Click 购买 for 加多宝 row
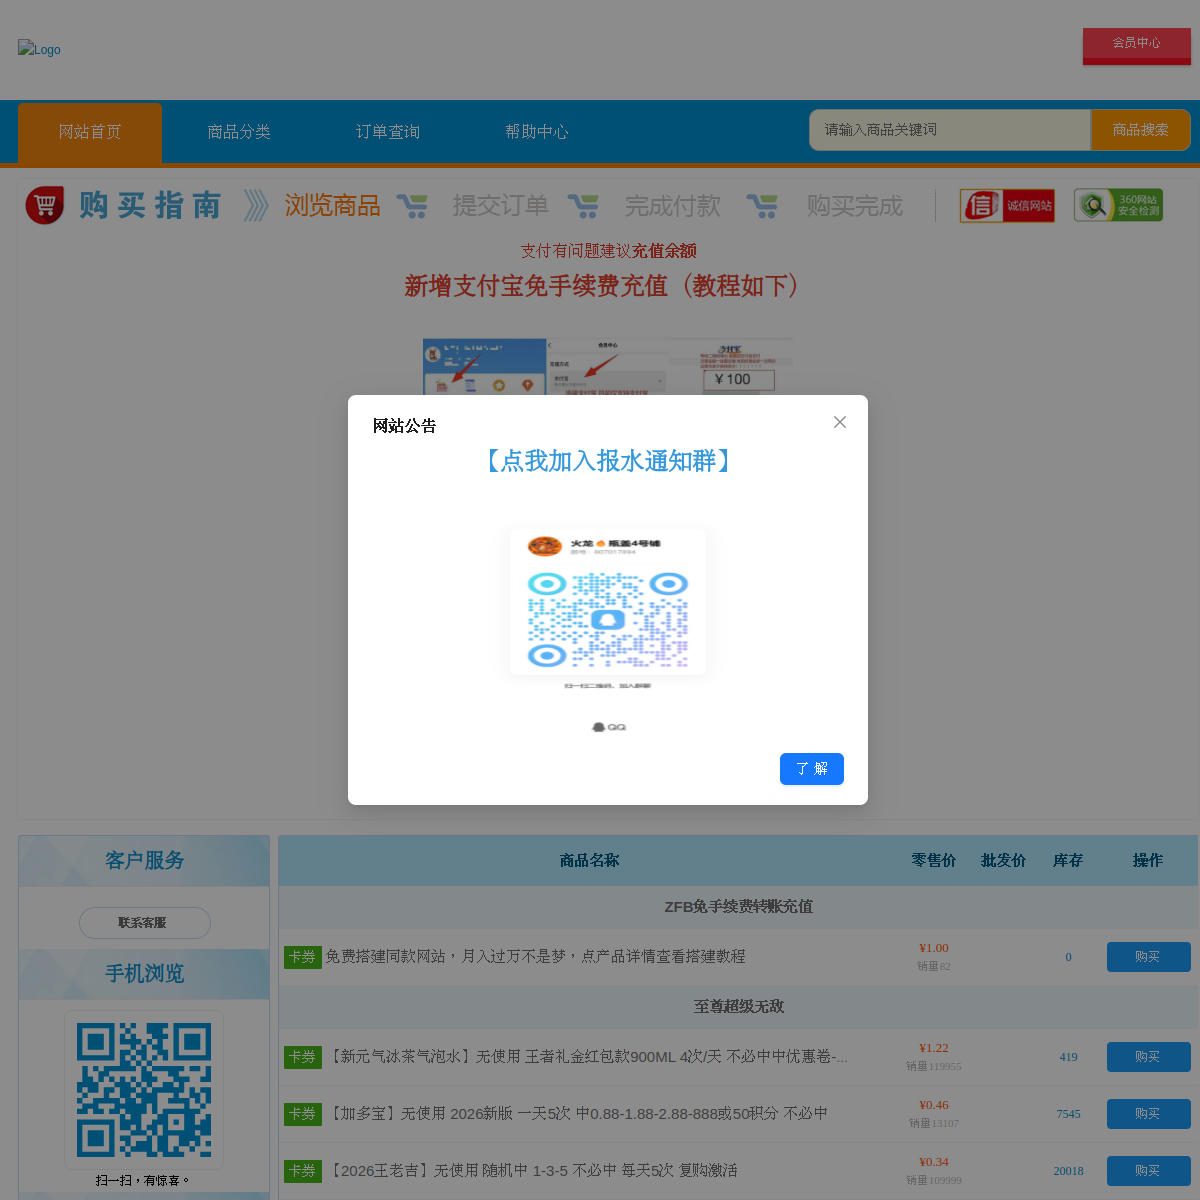Screen dimensions: 1200x1200 [1149, 1114]
